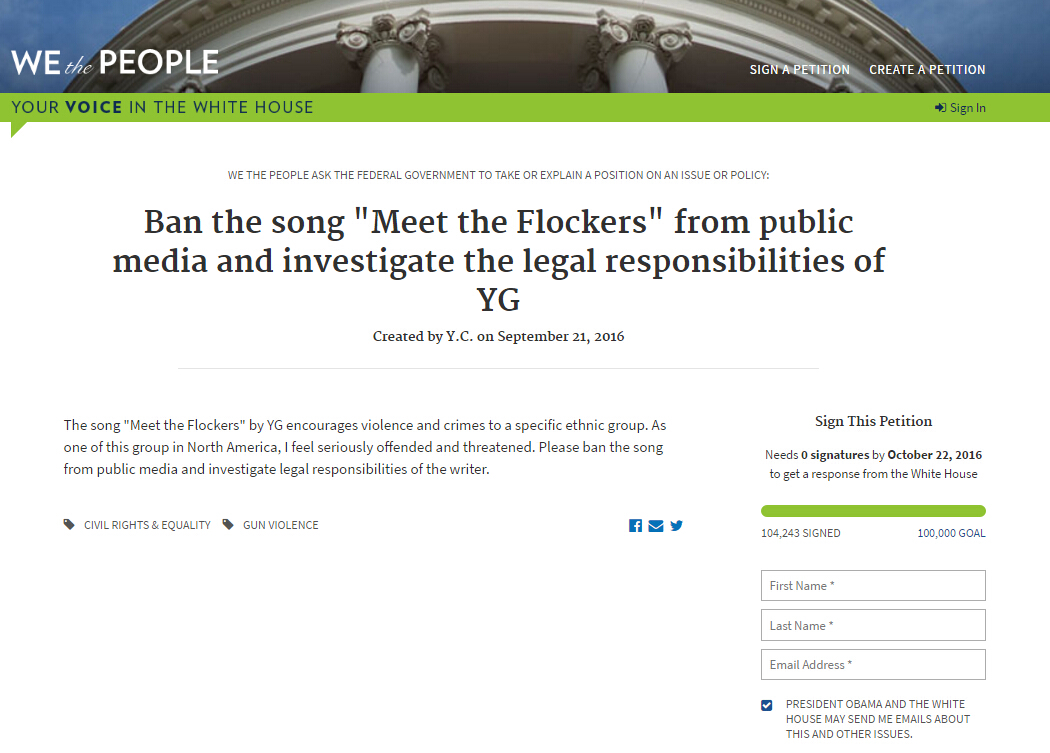Share petition on Facebook
The image size is (1050, 753).
click(635, 526)
